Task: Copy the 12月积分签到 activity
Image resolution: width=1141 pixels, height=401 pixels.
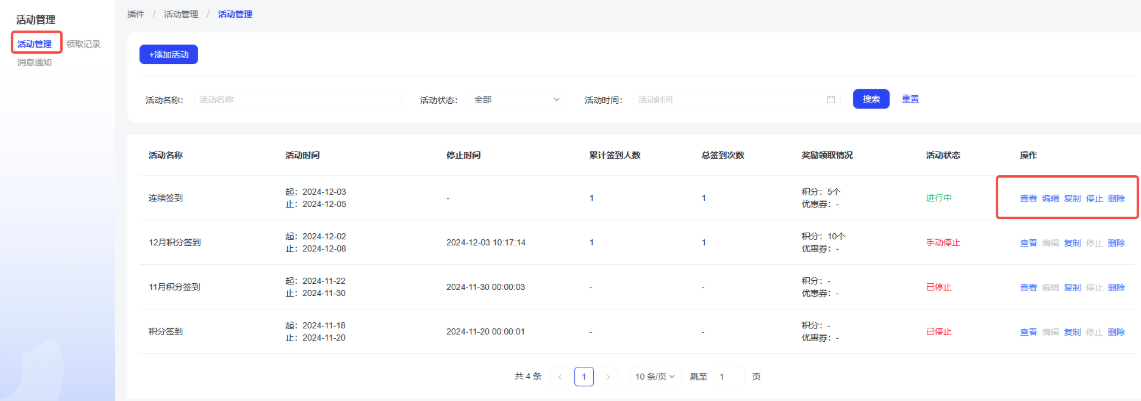Action: [1072, 243]
